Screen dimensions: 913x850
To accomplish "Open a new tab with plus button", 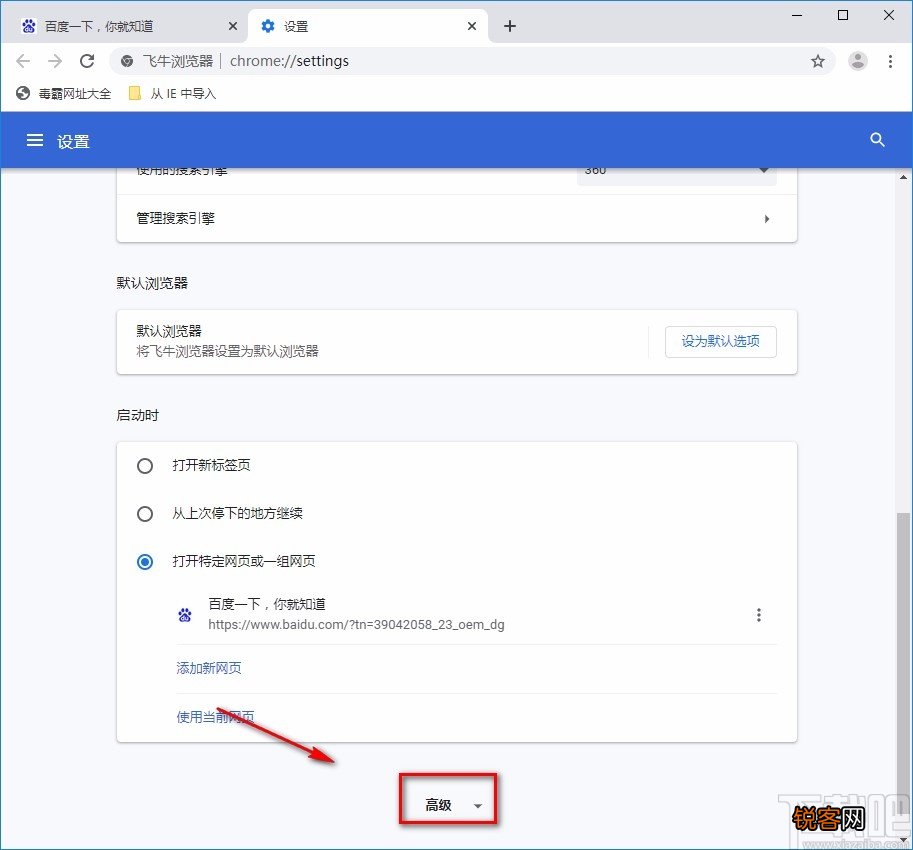I will click(x=510, y=26).
